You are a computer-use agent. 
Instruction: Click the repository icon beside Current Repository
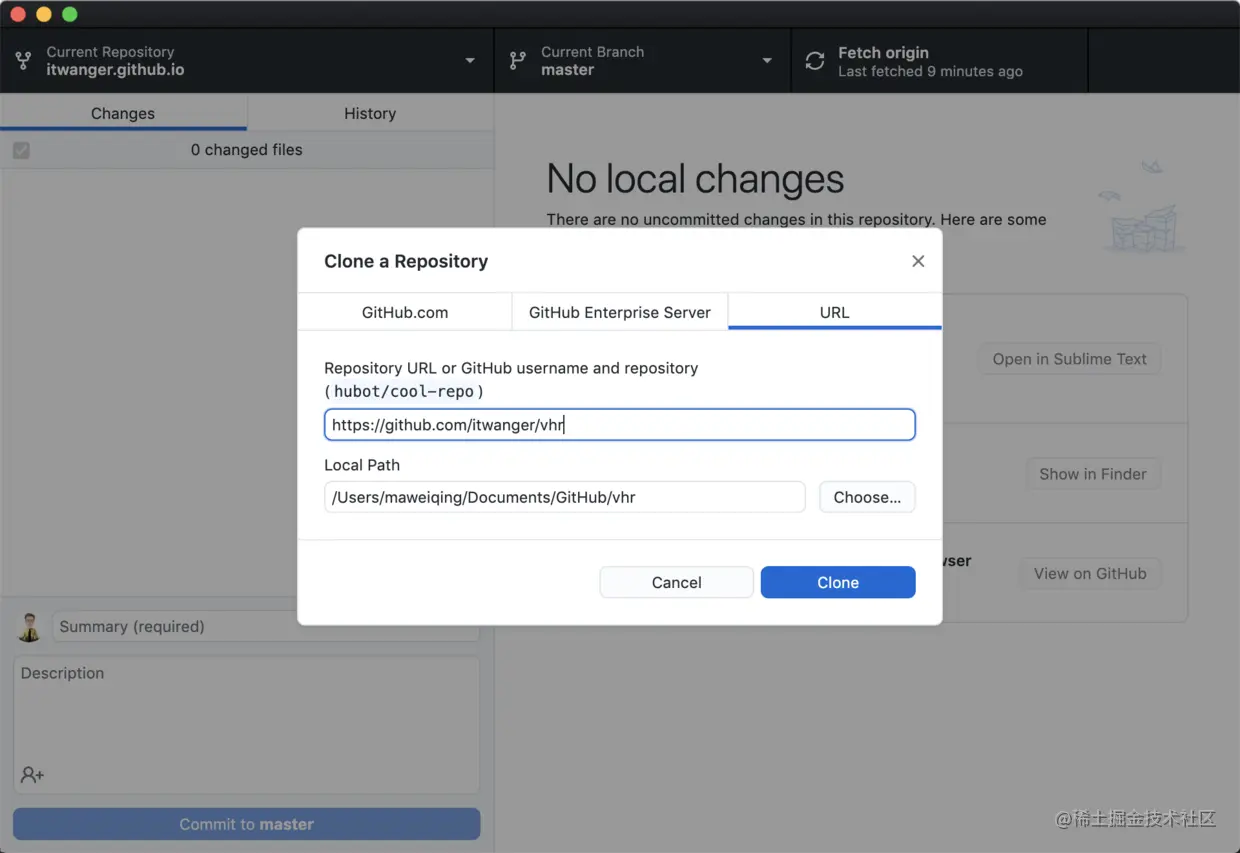coord(23,61)
